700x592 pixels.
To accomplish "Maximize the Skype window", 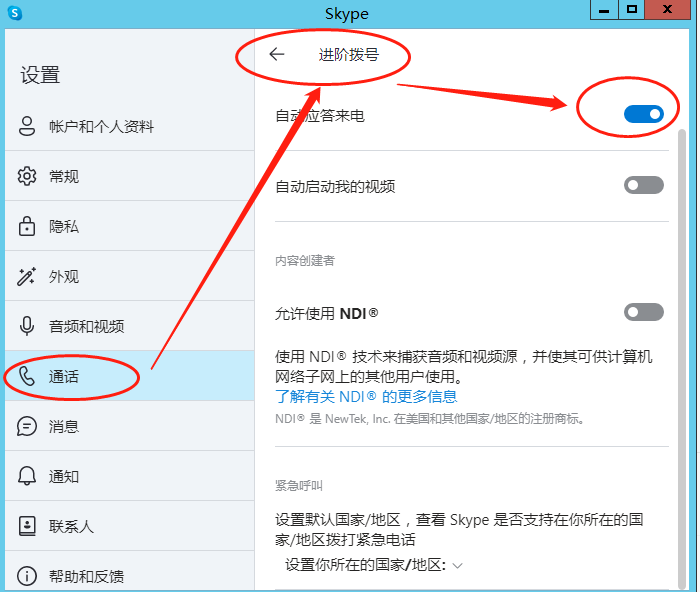I will pos(632,9).
